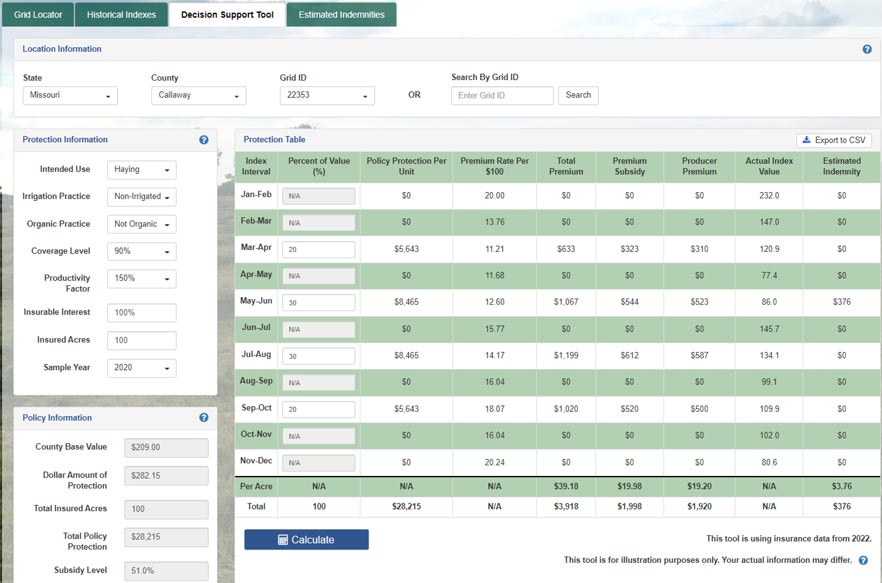882x583 pixels.
Task: Open the Historical Indexes tab
Action: pos(121,15)
